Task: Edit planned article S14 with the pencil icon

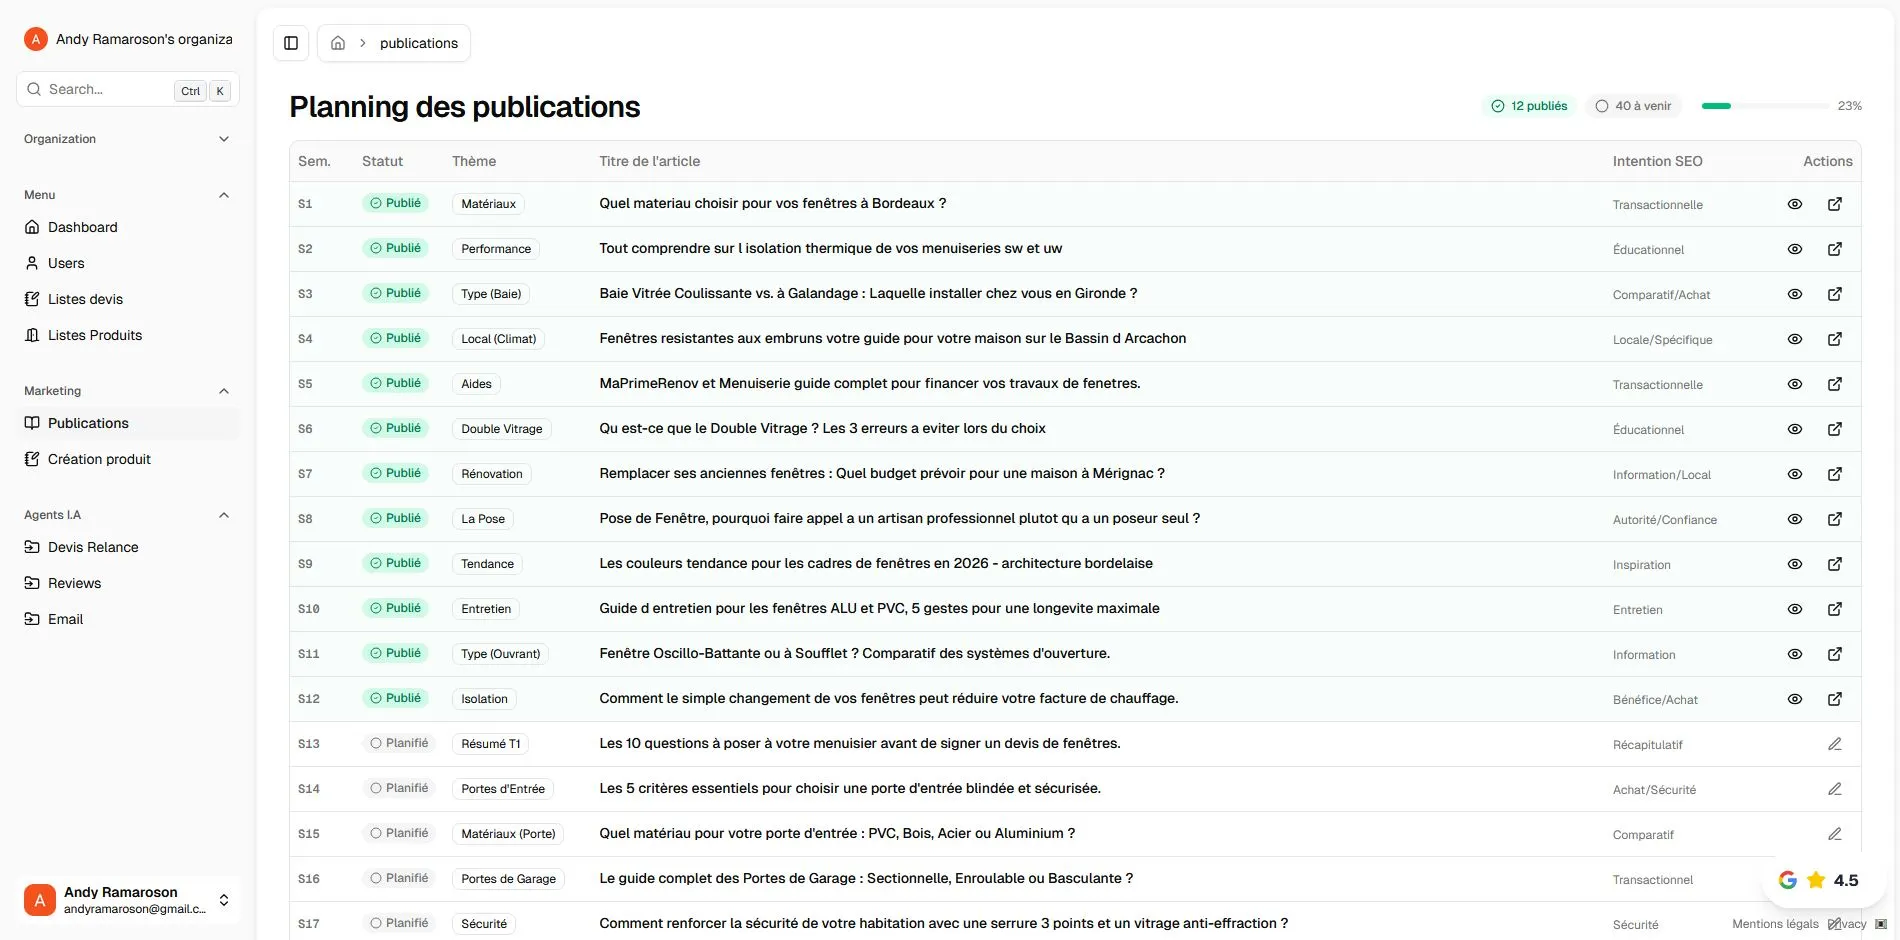Action: 1835,789
